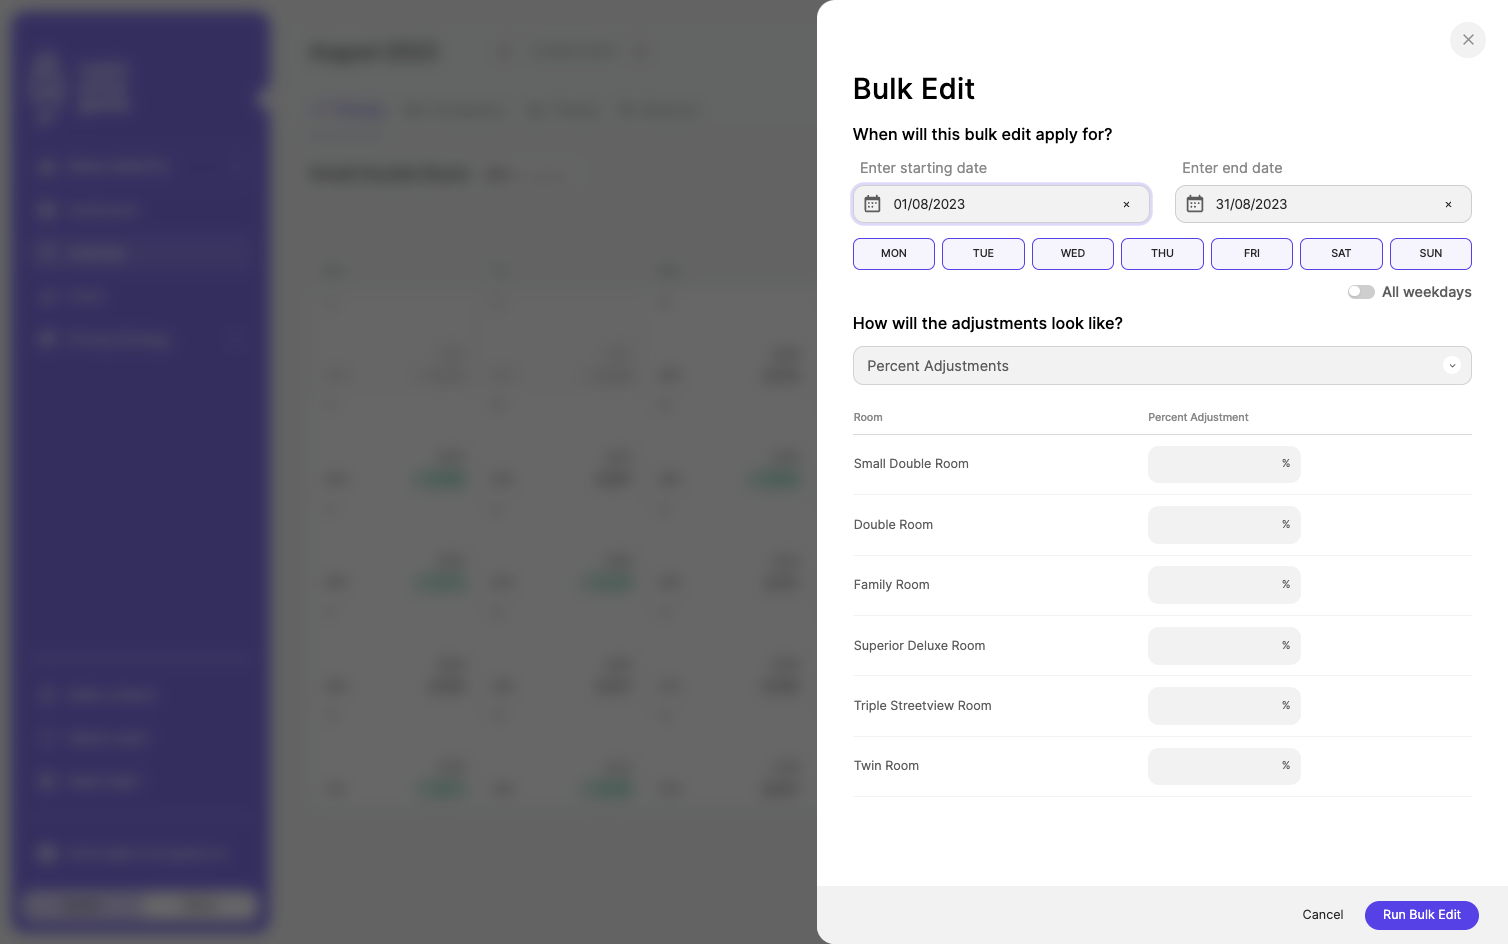Click percent field for Triple Streetview Room
1508x944 pixels.
(x=1224, y=706)
